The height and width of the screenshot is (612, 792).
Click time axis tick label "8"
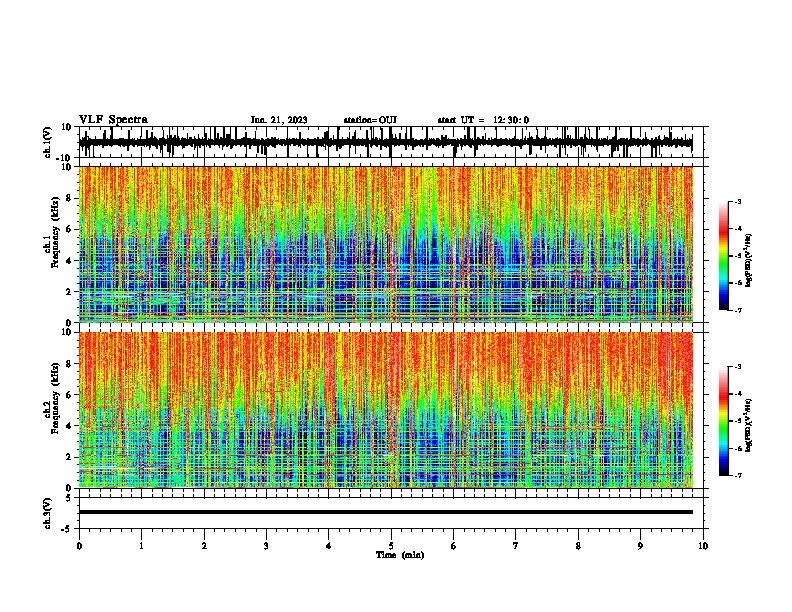pos(578,546)
